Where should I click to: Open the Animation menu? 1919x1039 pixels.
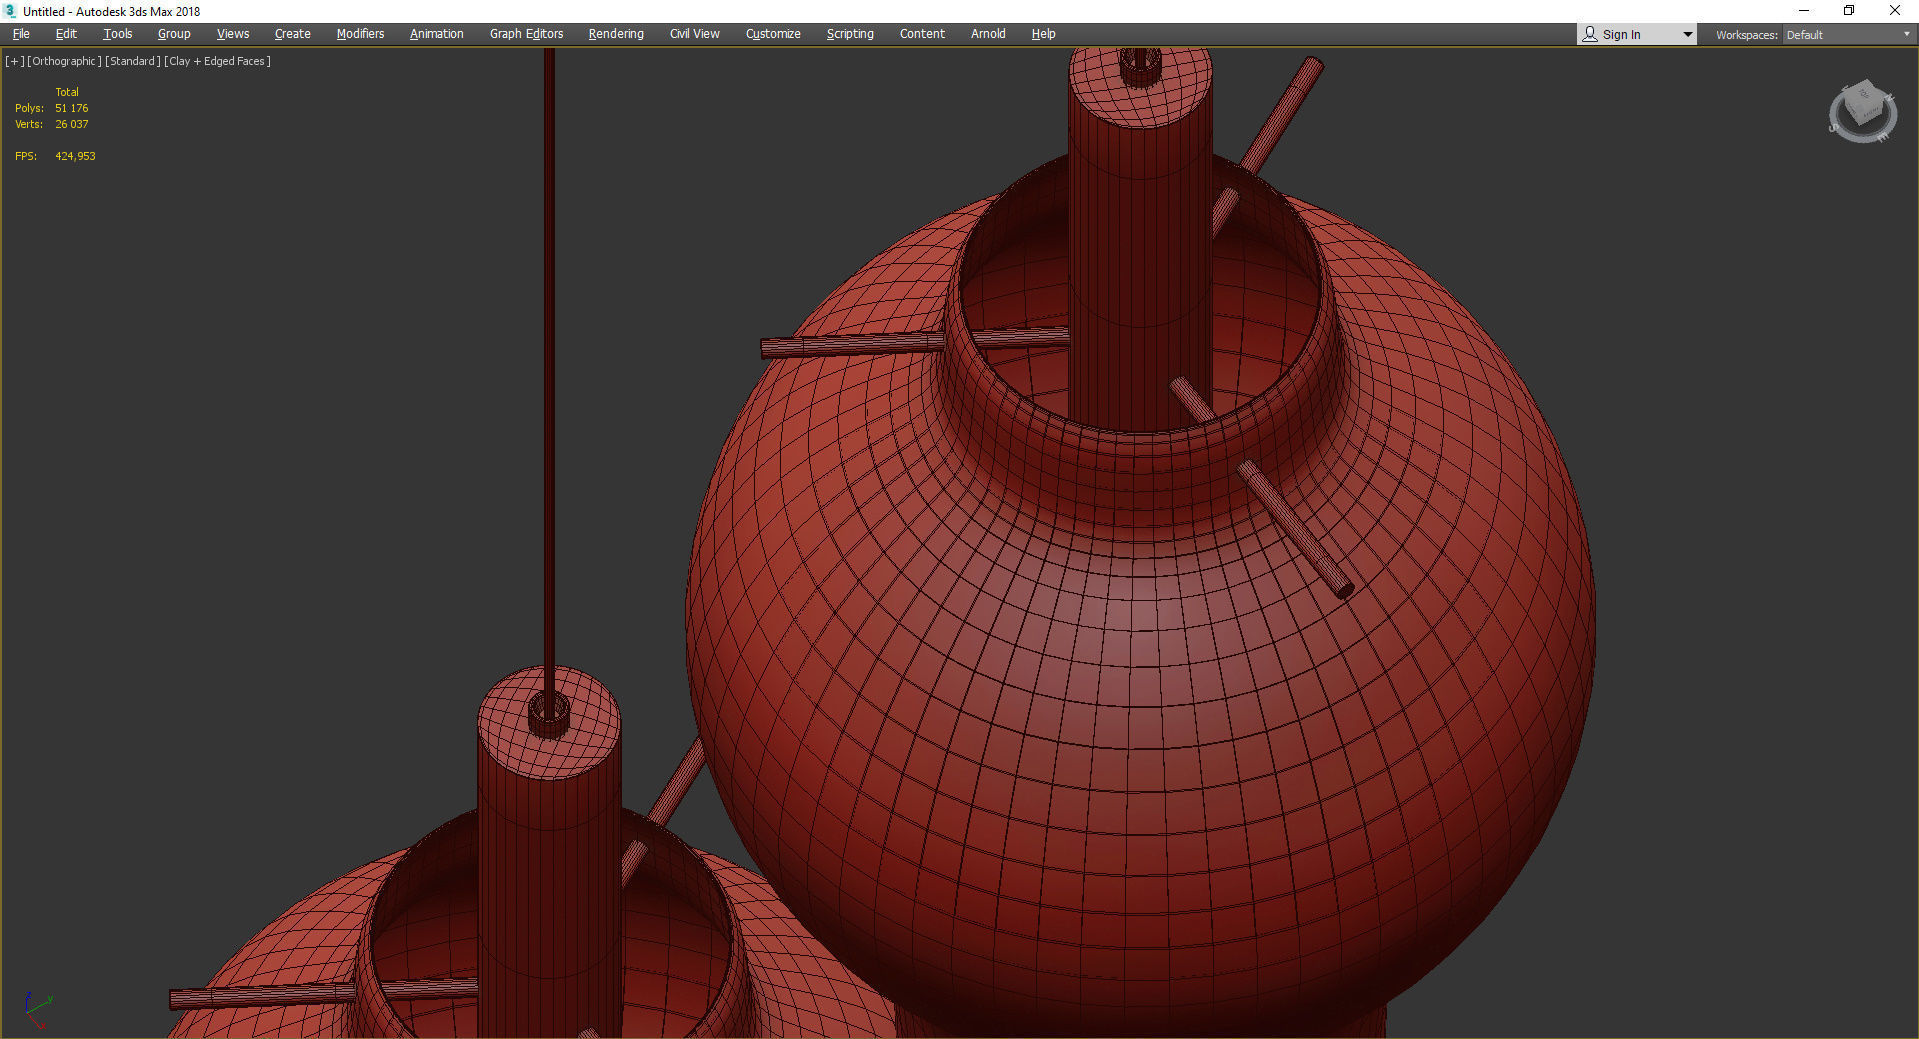(x=437, y=34)
